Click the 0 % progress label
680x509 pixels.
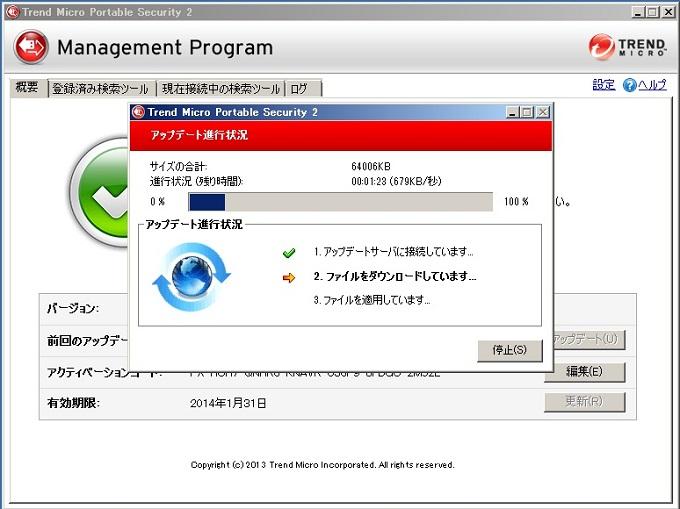pos(157,202)
